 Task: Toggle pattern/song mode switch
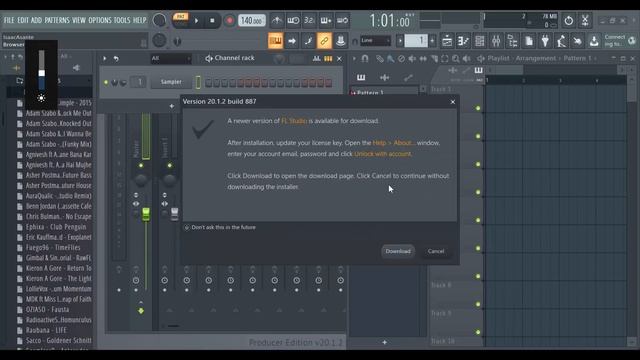[x=180, y=20]
